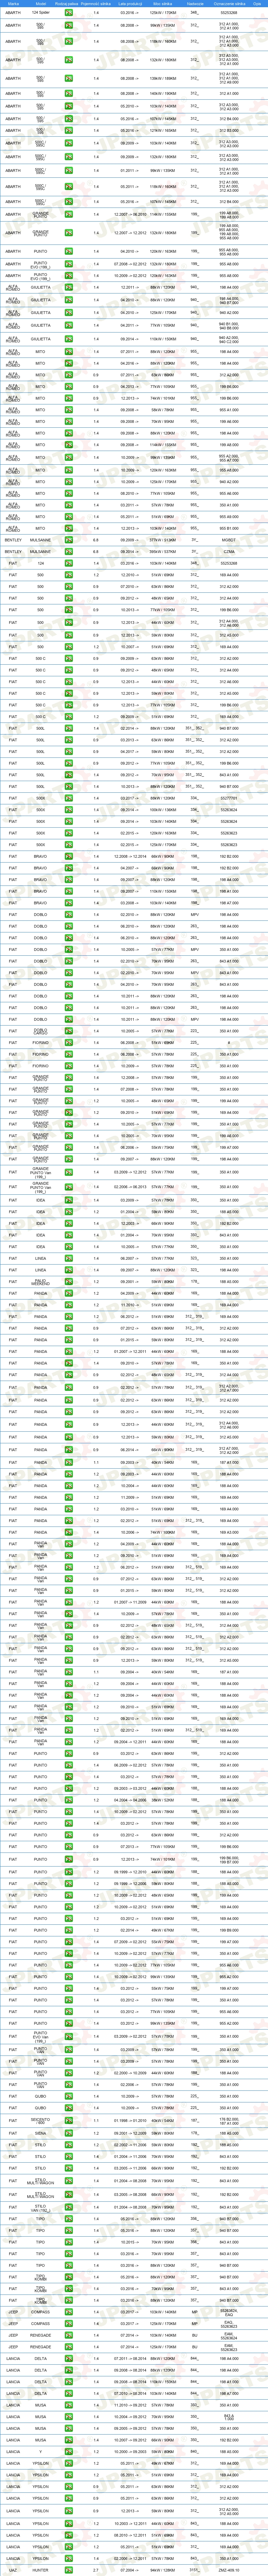Click green icon in BENTLEY MULSANNE CZMA row

69,552
